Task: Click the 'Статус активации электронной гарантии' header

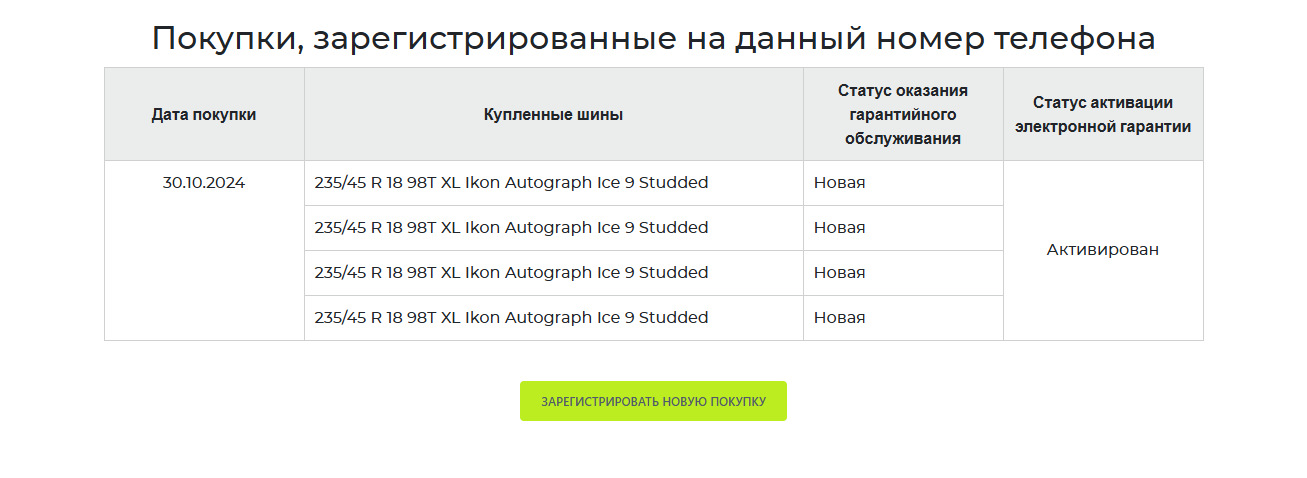Action: (x=1103, y=114)
